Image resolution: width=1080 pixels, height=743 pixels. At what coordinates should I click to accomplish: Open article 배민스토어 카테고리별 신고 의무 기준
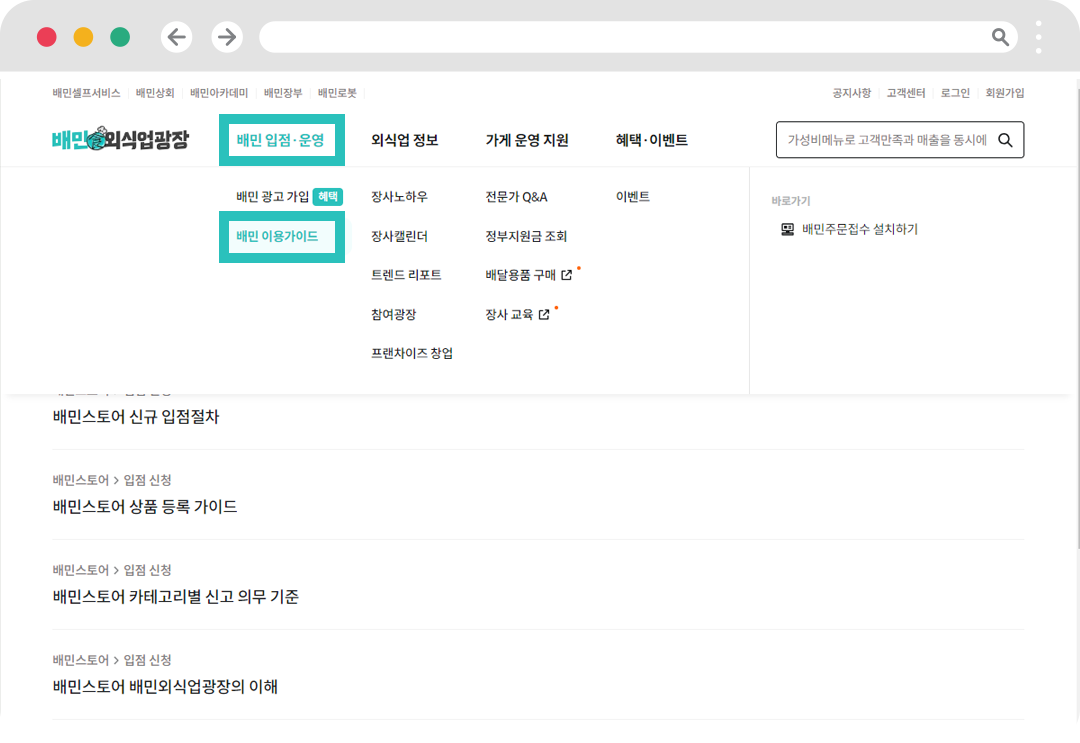[176, 597]
